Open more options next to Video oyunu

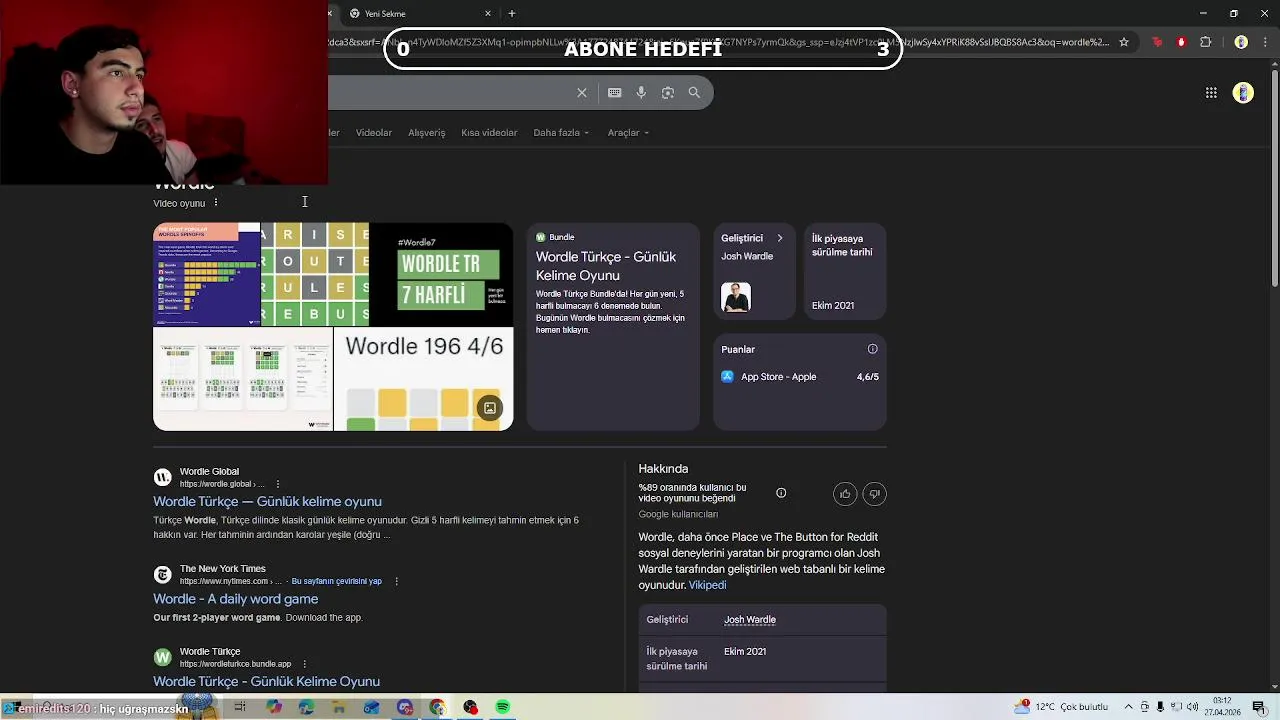tap(215, 202)
